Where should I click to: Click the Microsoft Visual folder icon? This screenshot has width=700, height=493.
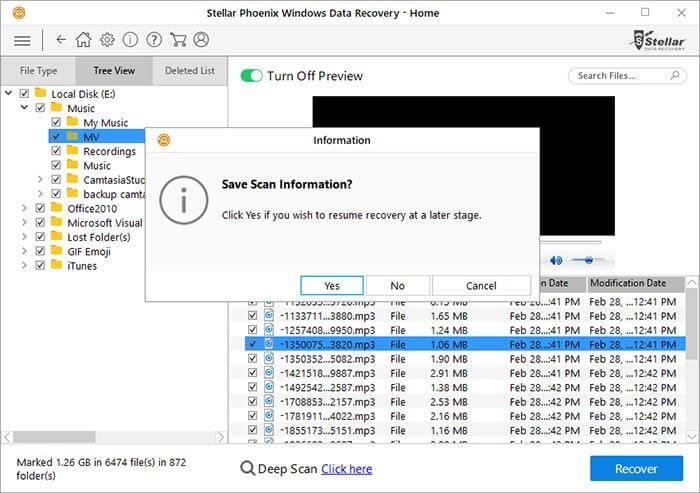point(57,221)
